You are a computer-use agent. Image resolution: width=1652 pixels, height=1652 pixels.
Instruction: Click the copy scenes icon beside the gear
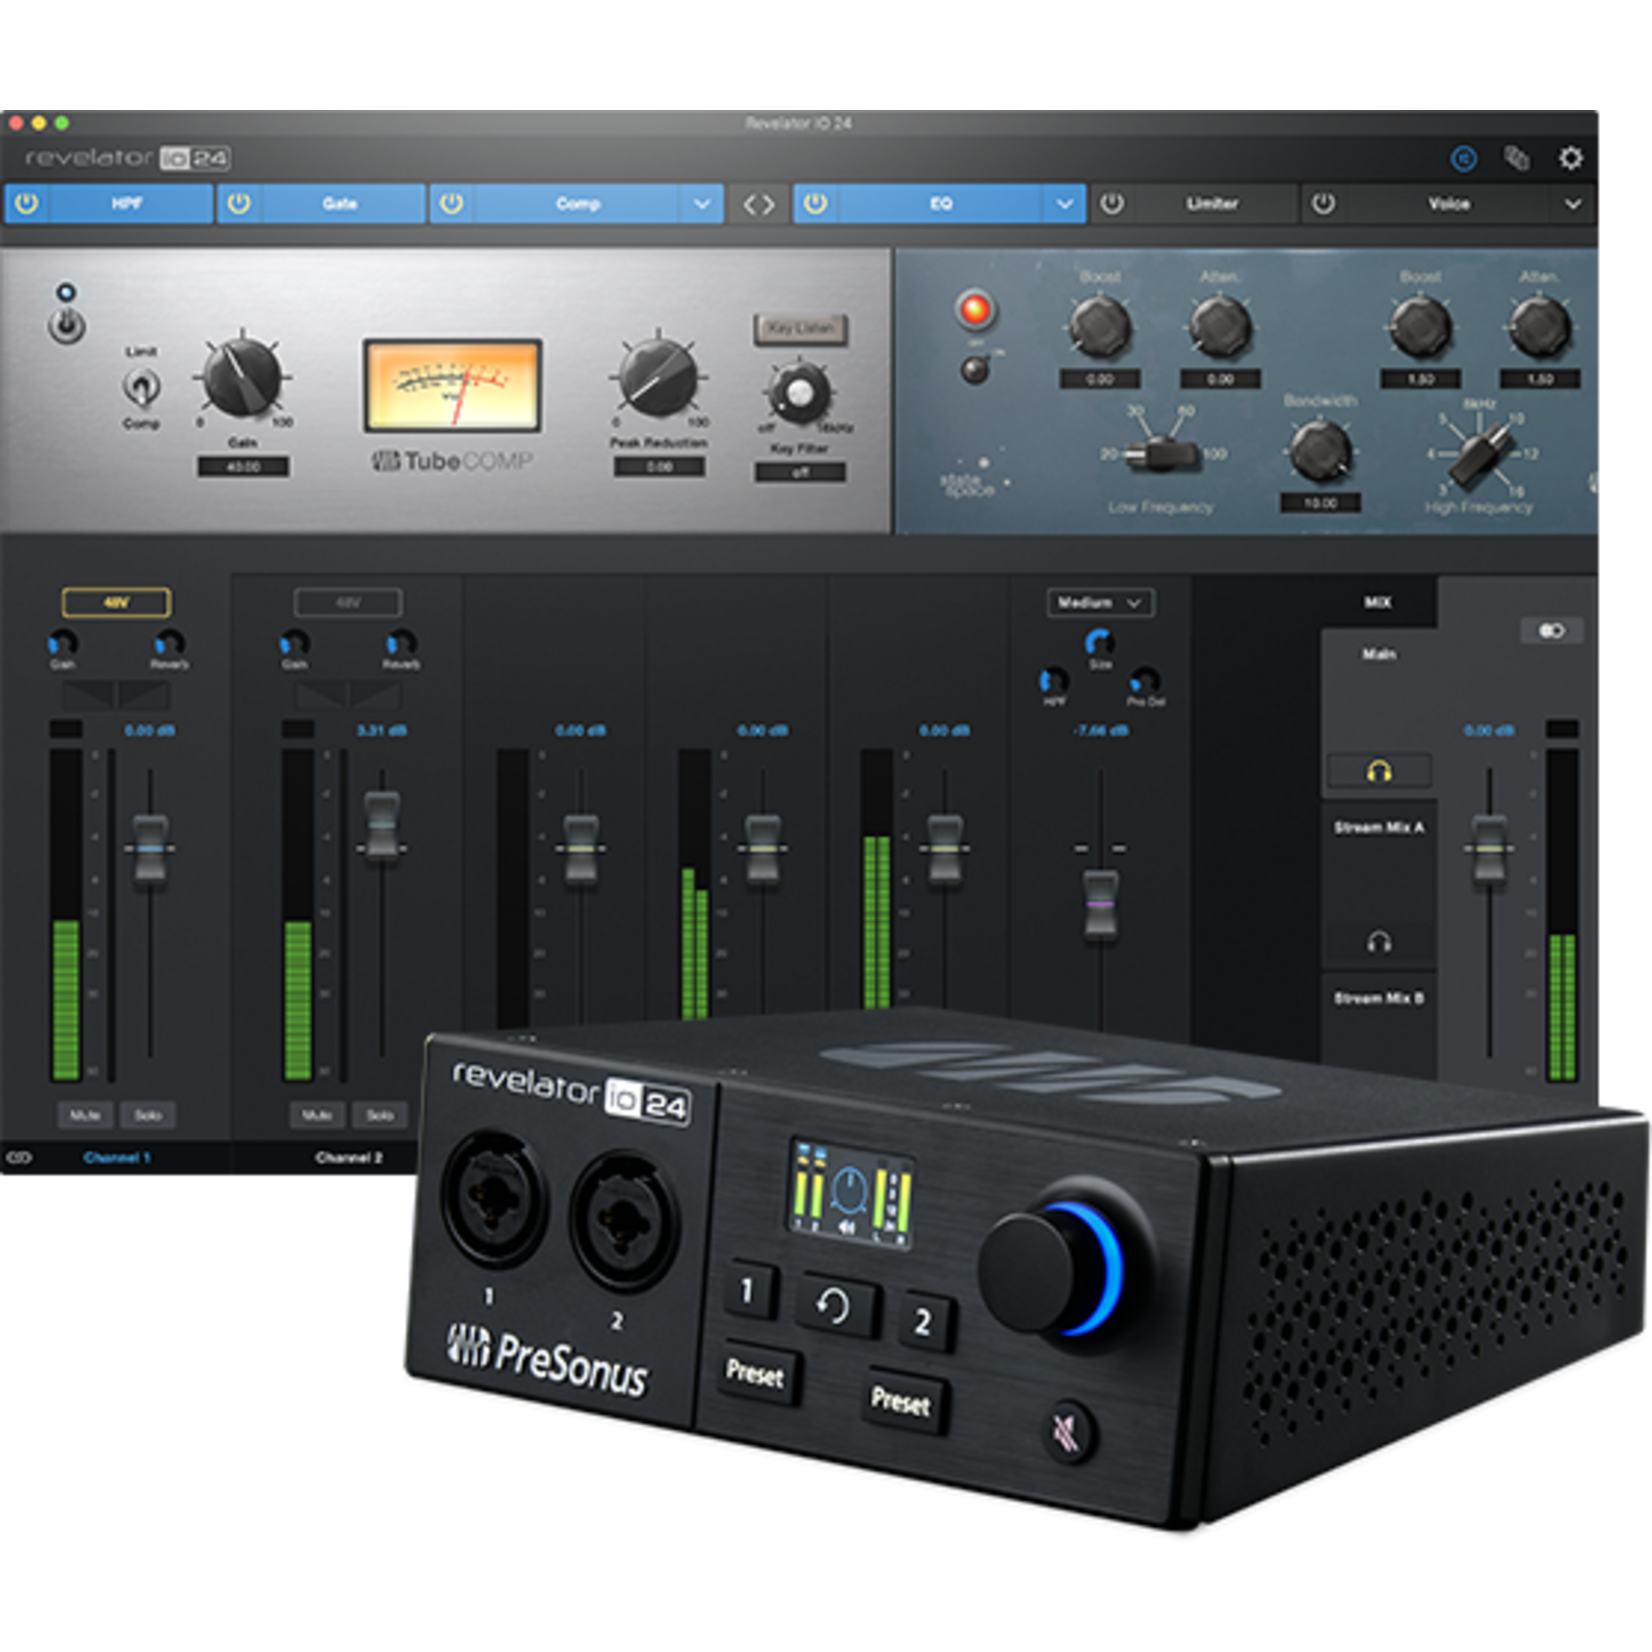(x=1517, y=158)
